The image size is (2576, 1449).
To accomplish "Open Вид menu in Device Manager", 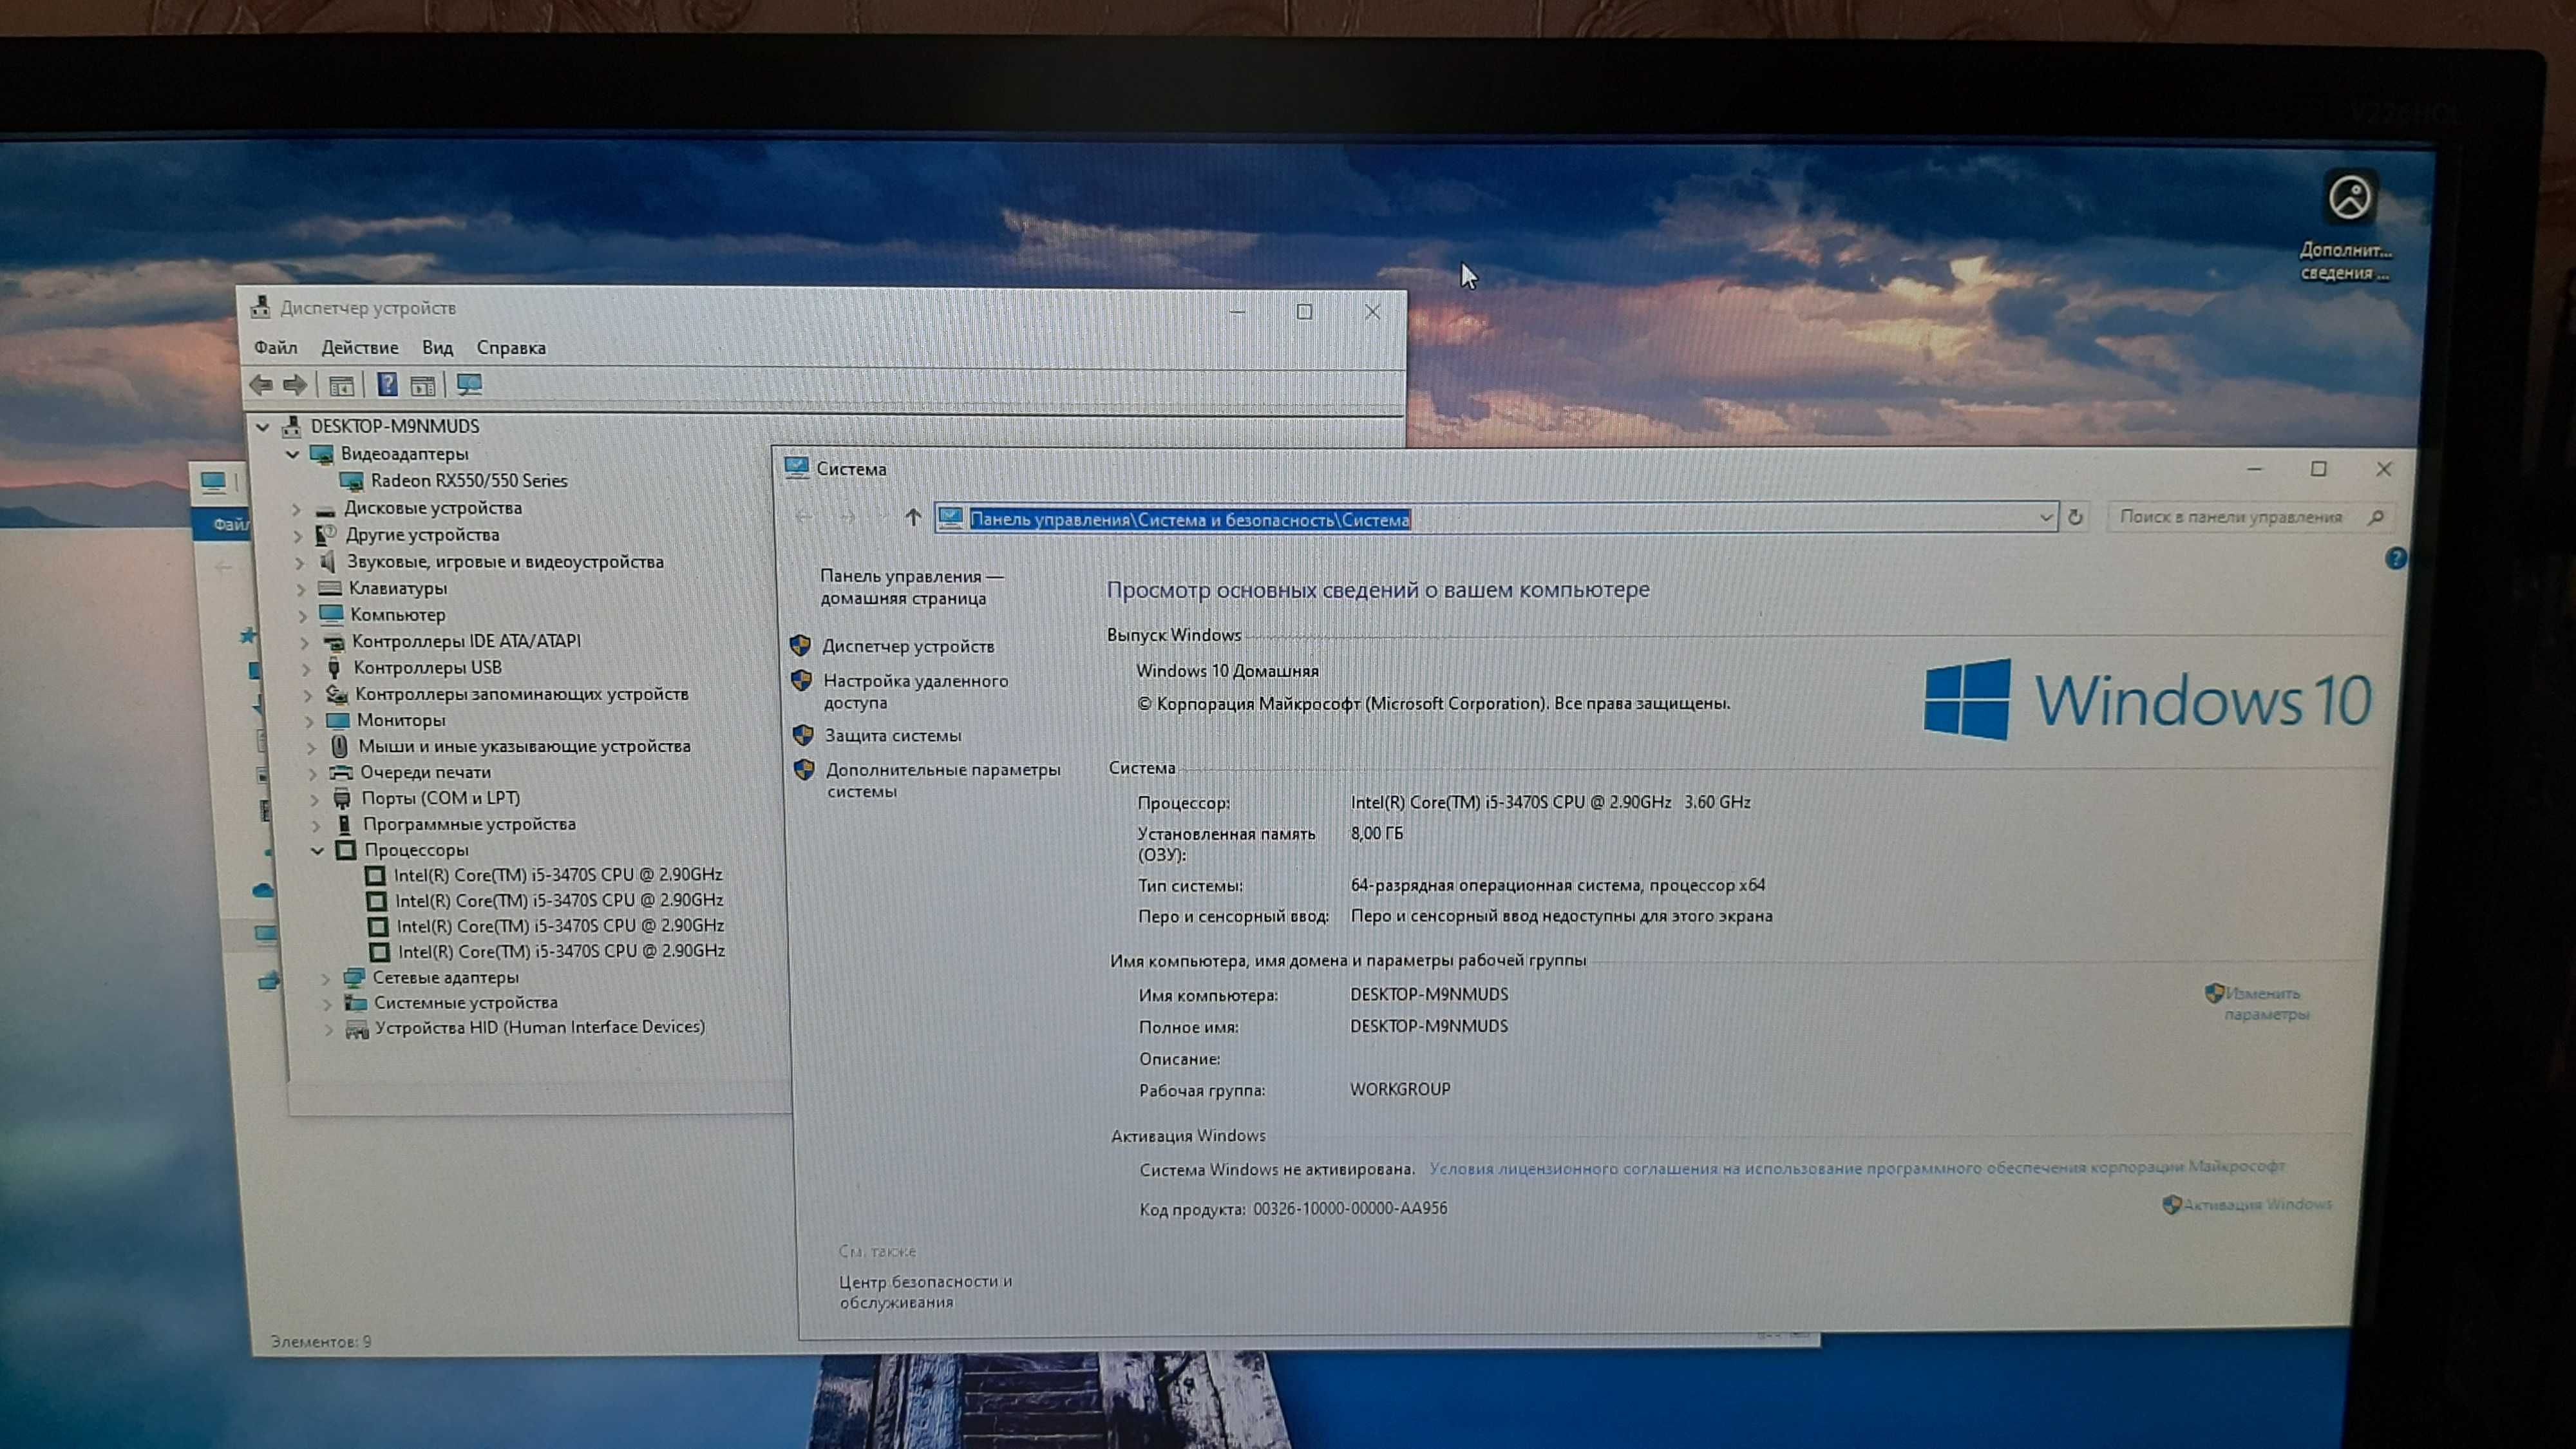I will click(437, 347).
